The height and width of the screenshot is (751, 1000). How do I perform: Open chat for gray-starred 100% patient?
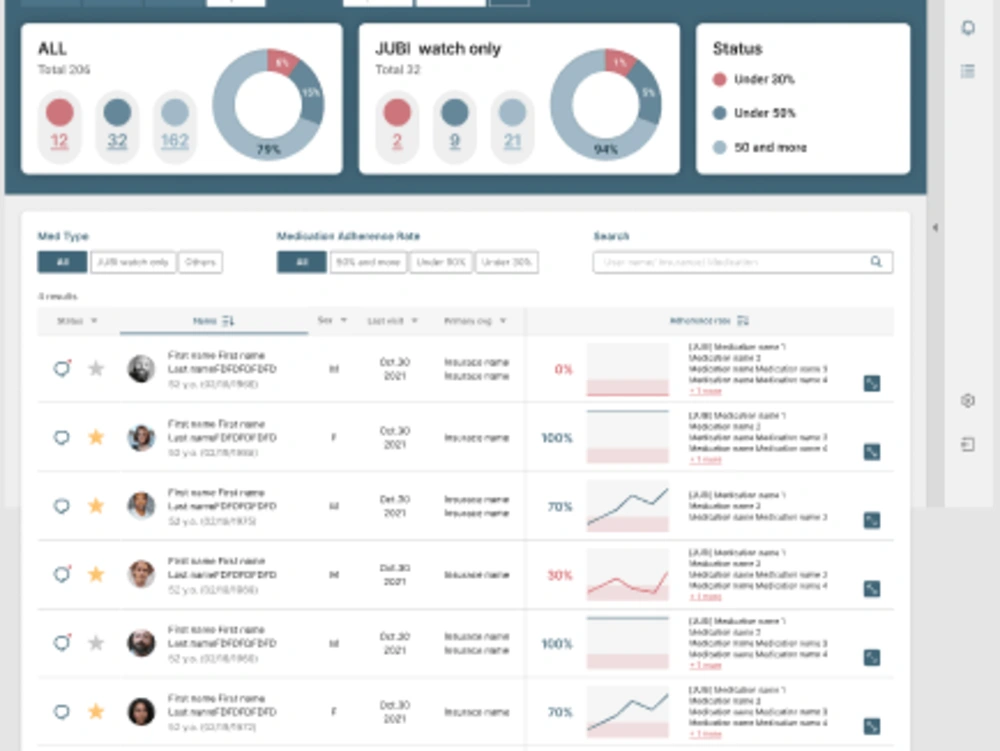[62, 643]
